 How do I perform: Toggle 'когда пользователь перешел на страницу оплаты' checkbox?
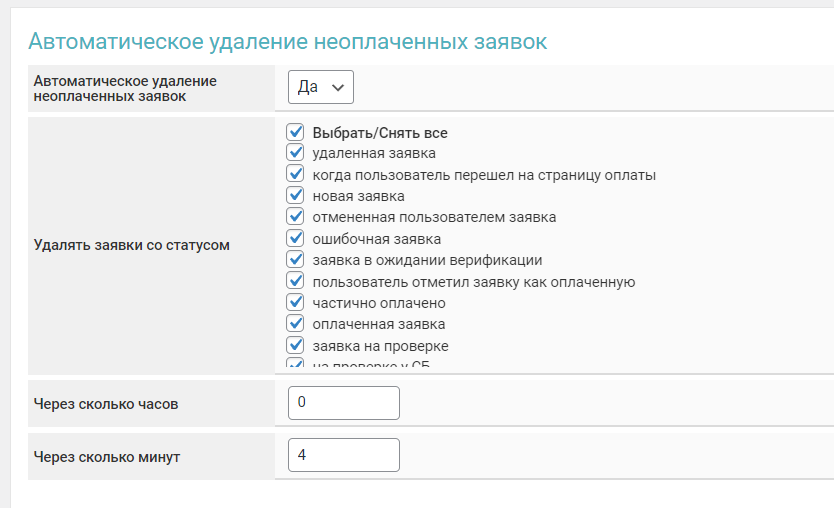295,174
